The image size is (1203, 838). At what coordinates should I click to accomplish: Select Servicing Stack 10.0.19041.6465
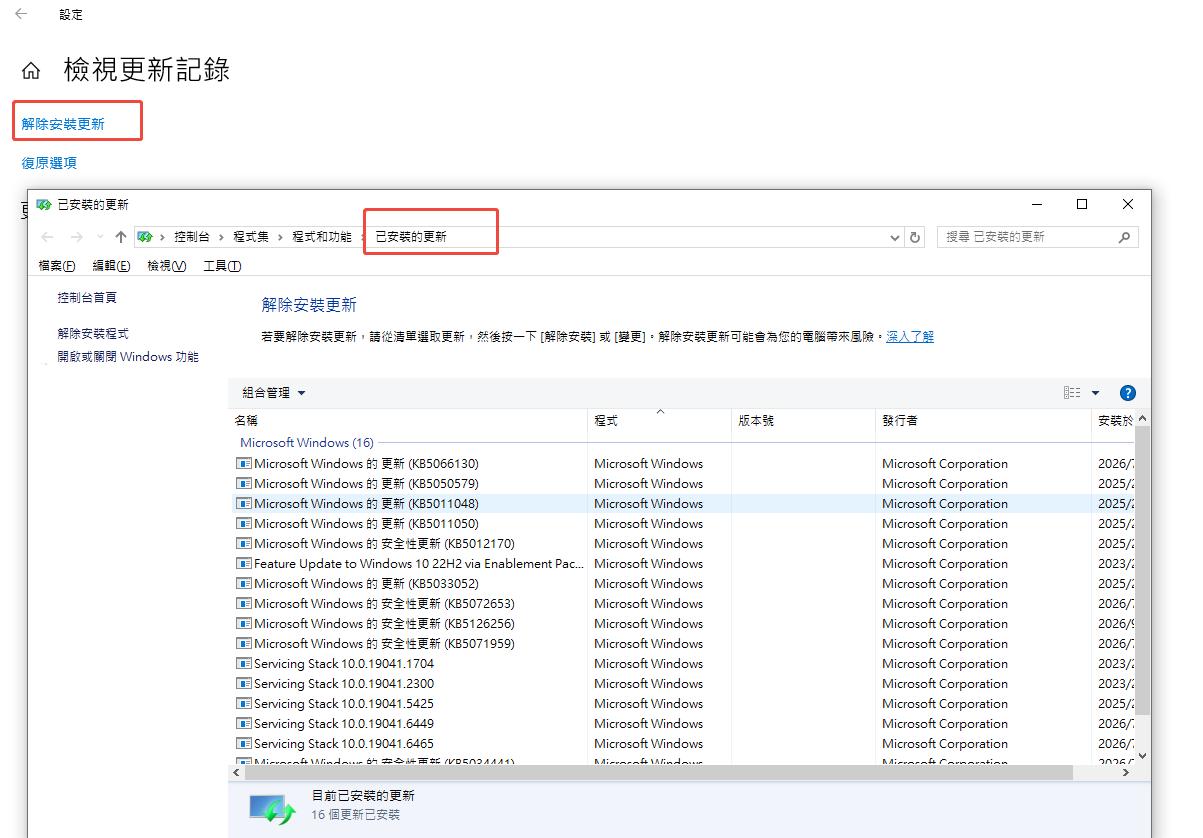pos(685,744)
